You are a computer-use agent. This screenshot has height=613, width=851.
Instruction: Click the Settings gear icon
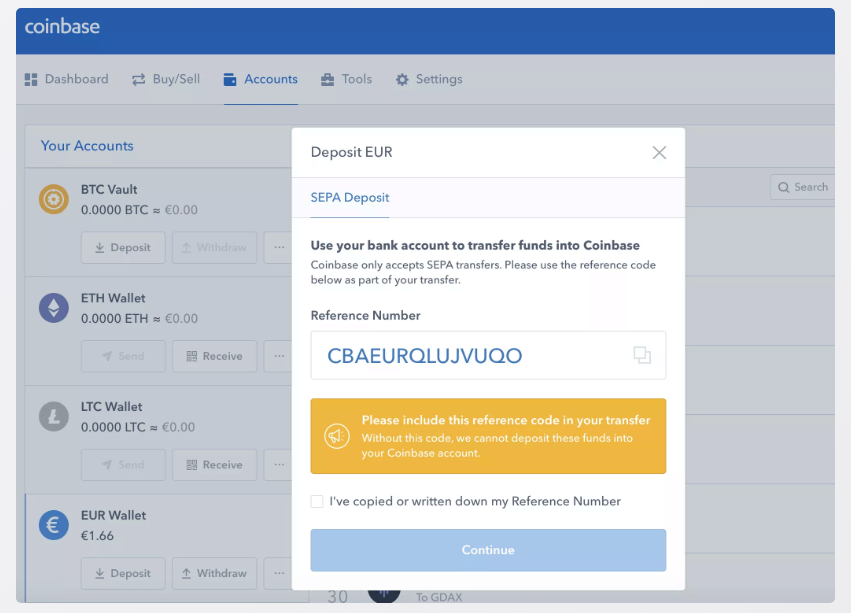pos(402,80)
